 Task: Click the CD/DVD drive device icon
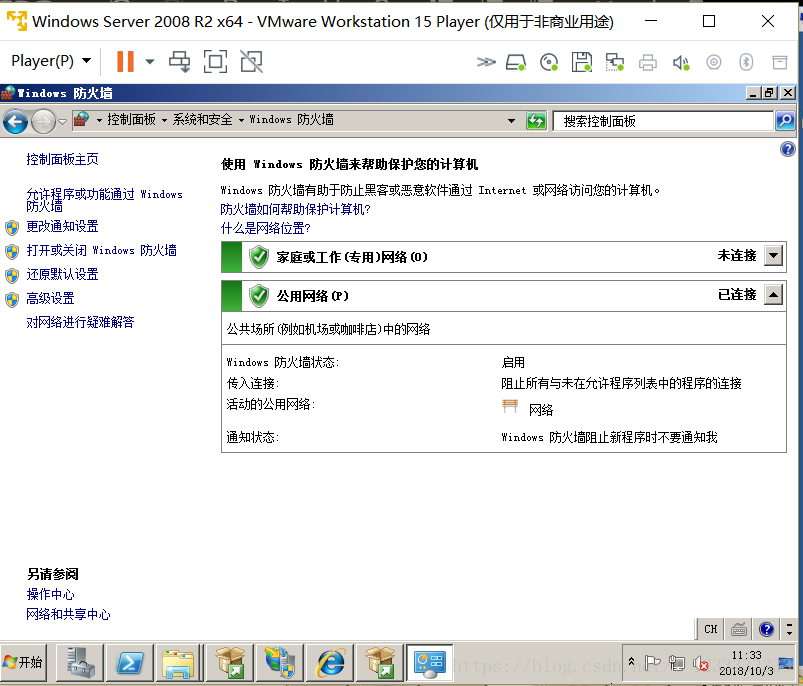(x=549, y=62)
